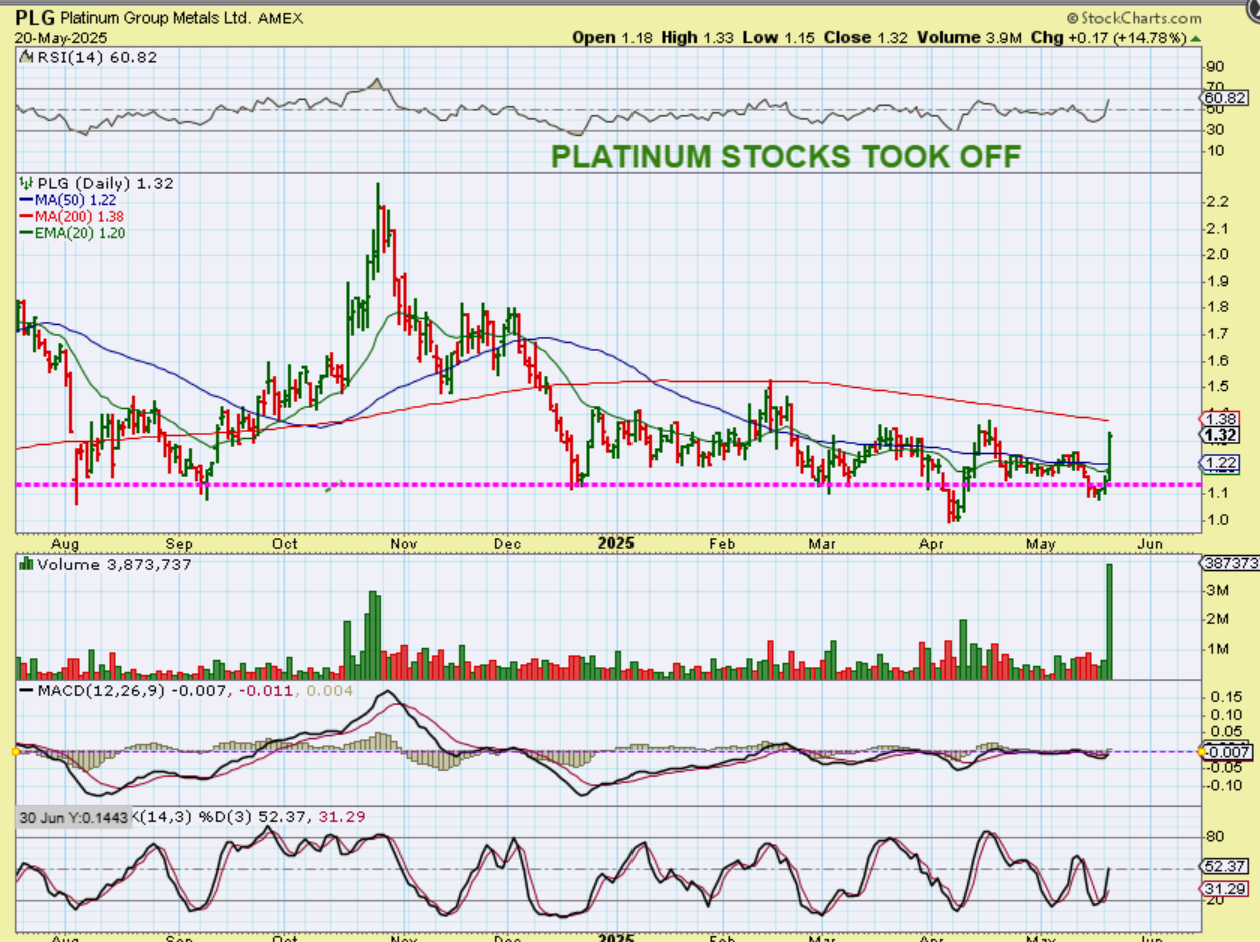Click the -0.007 MACD tag on right axis
The width and height of the screenshot is (1260, 942).
click(x=1226, y=751)
